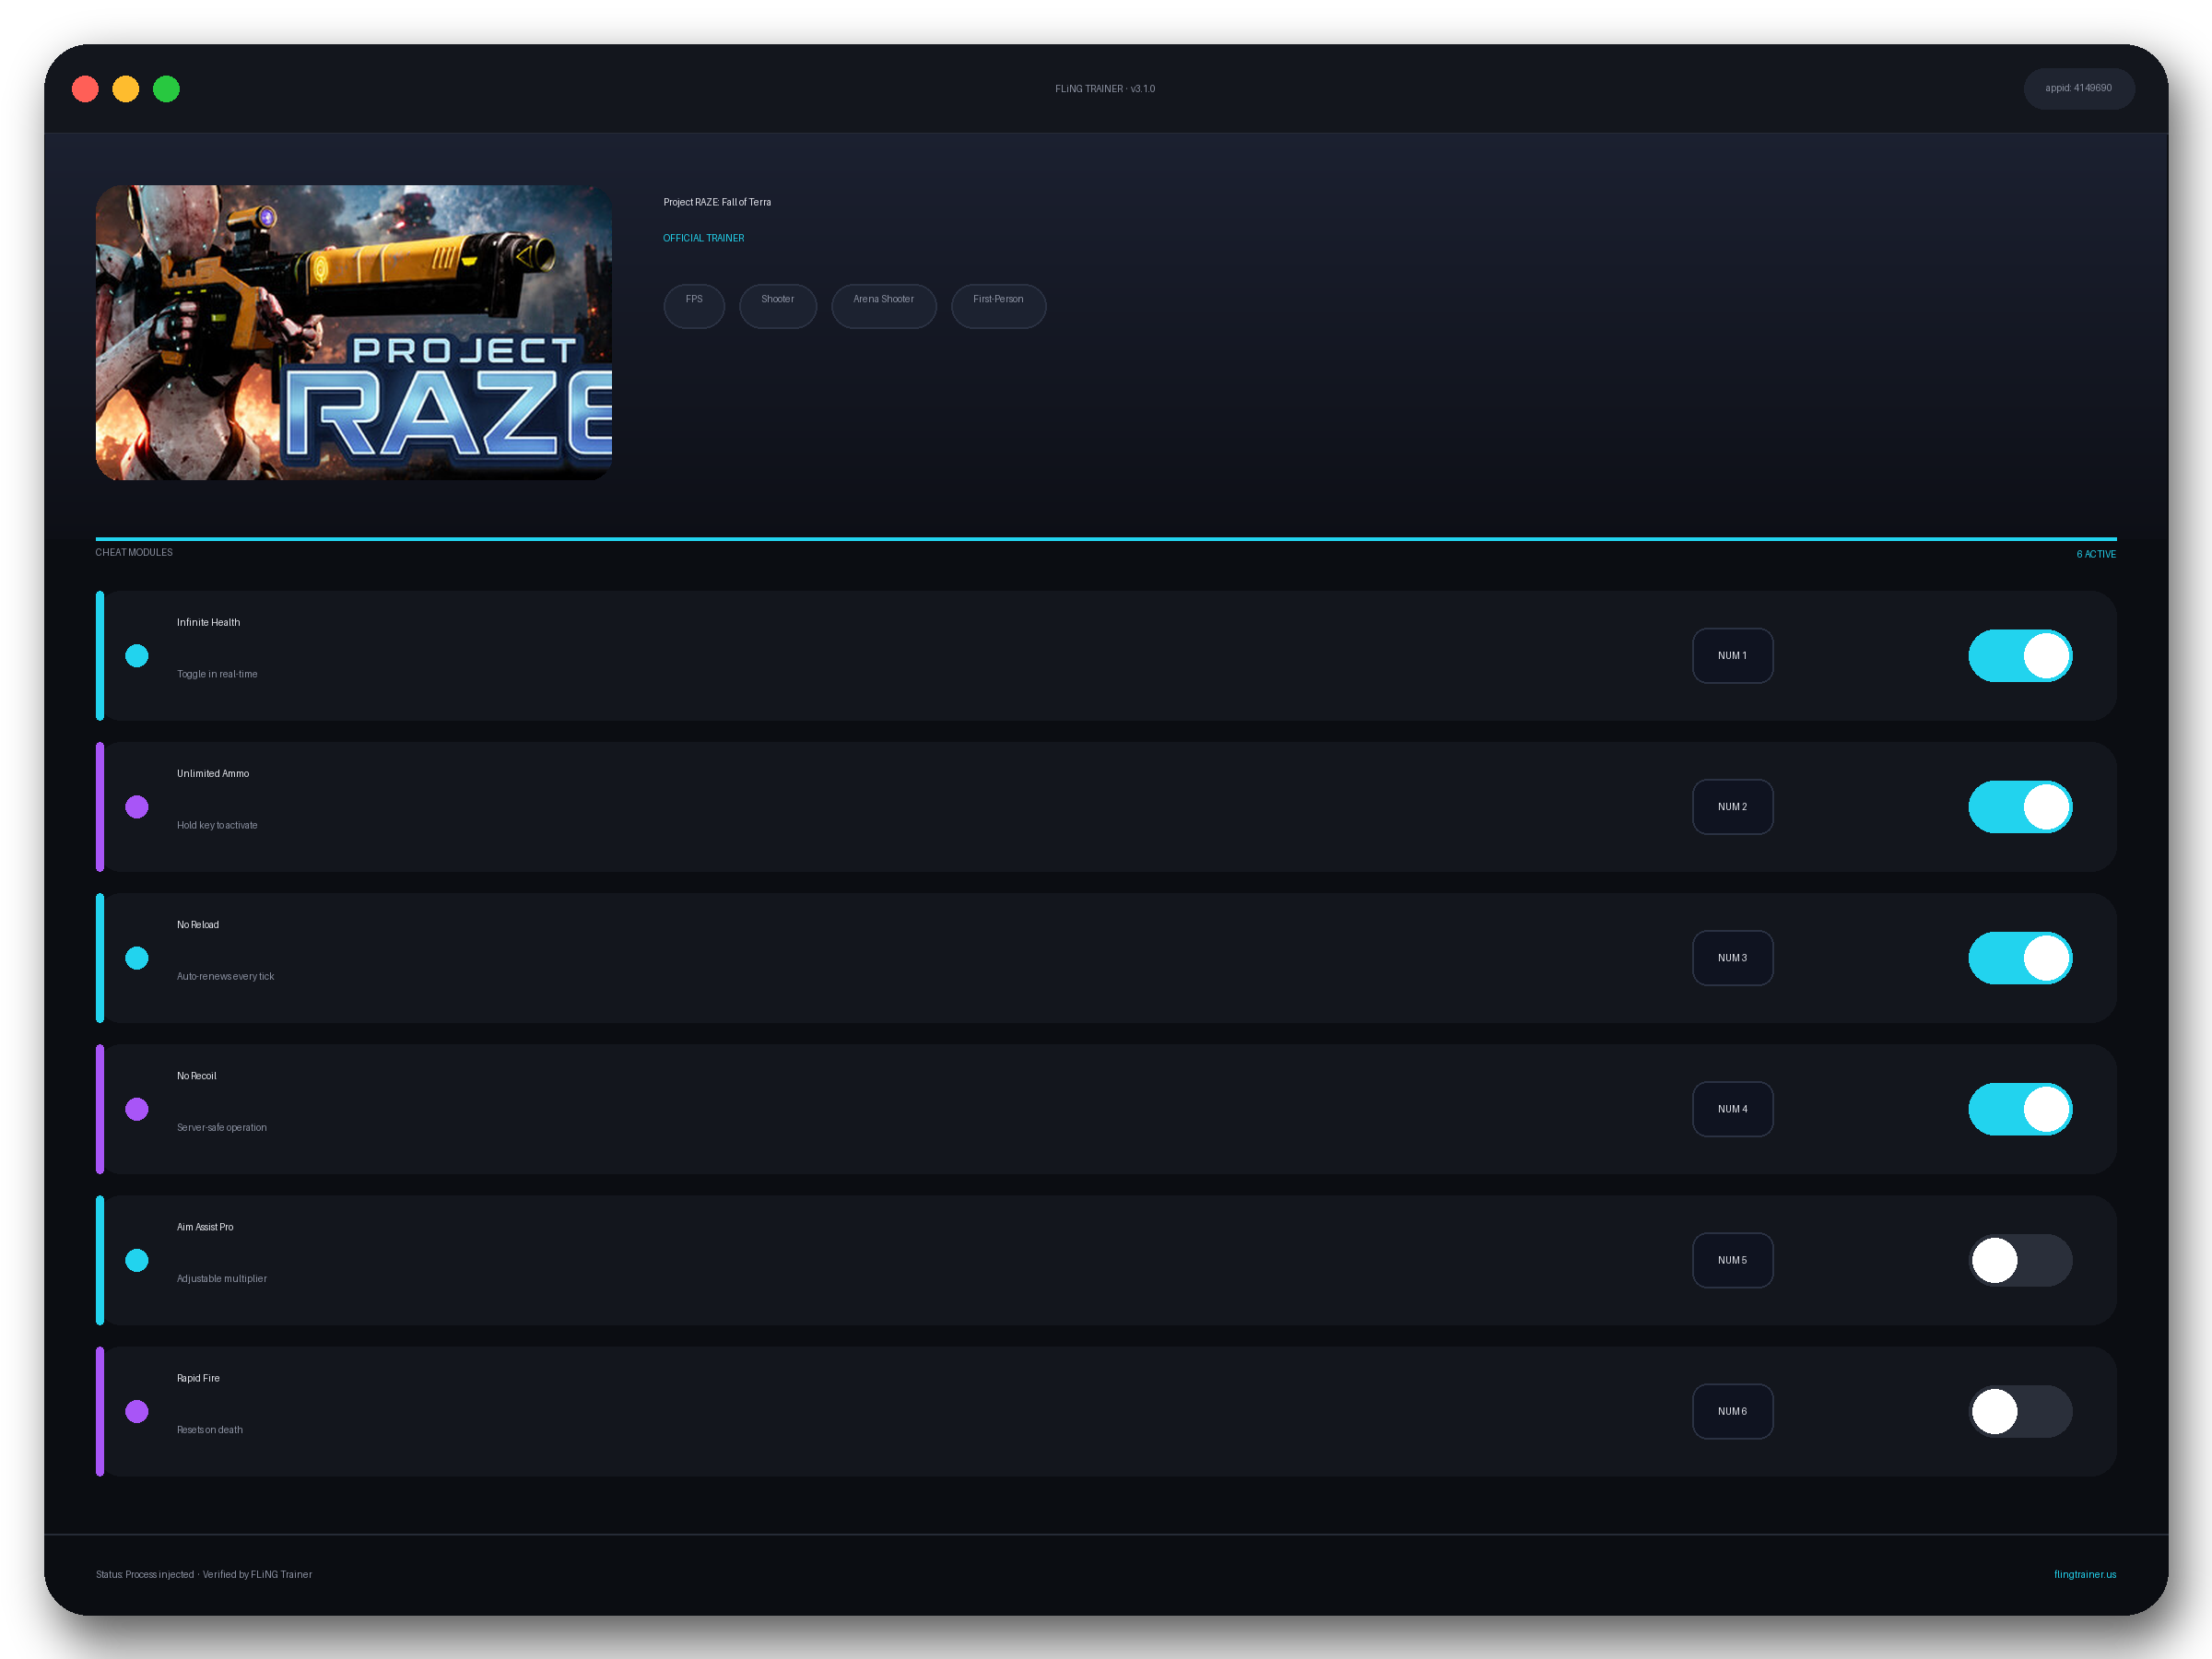Enable the Aim Assist Pro toggle

2020,1259
